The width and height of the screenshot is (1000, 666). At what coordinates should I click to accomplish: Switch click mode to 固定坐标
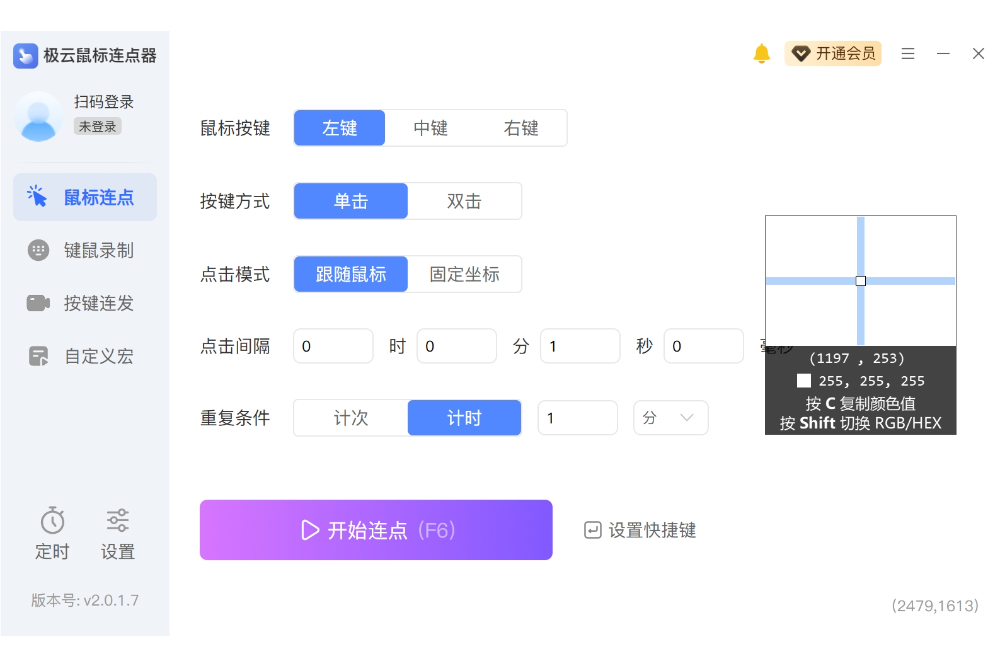click(x=464, y=274)
